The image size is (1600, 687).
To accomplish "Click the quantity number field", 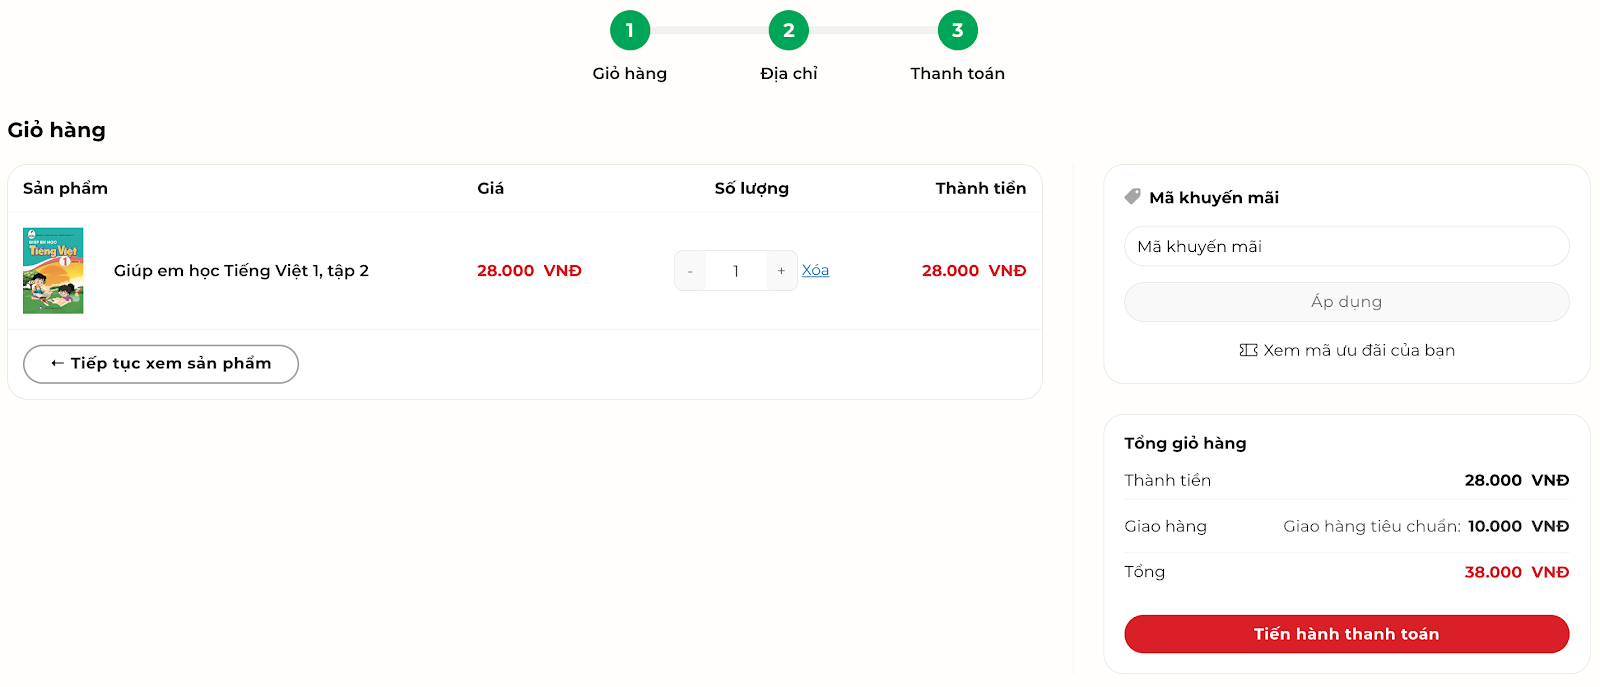I will click(736, 271).
